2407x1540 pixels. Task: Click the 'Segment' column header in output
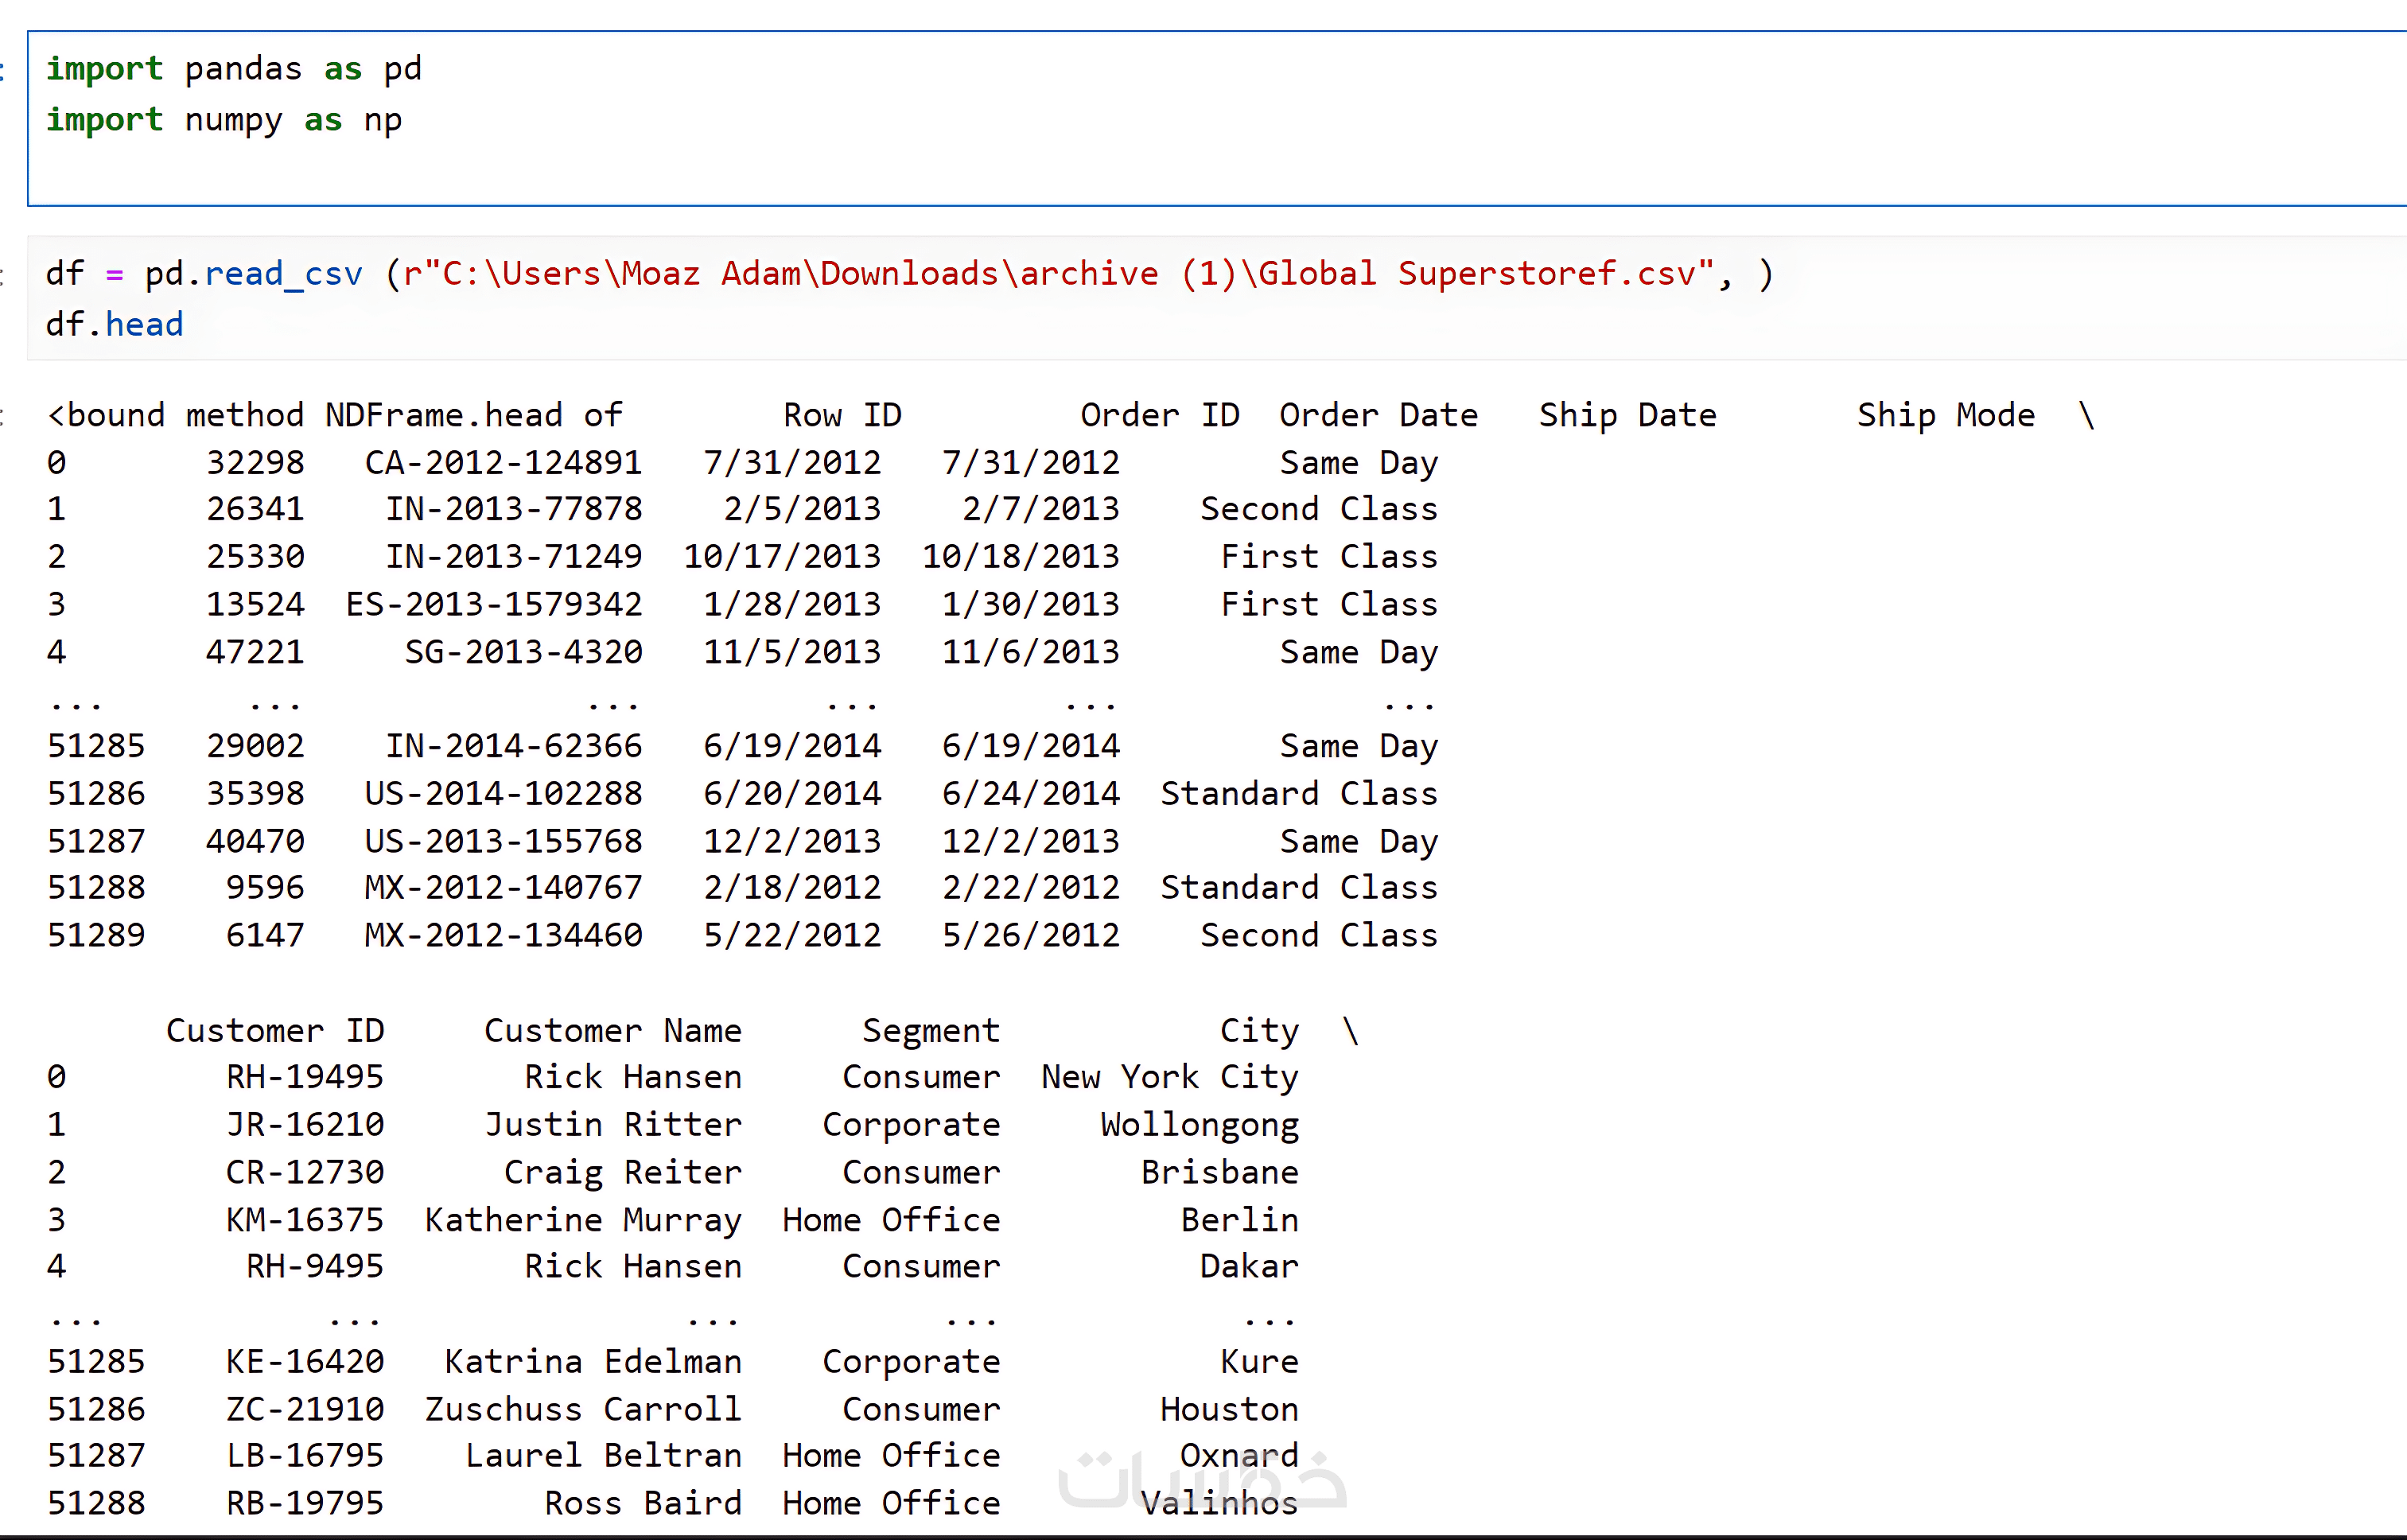click(x=930, y=1031)
